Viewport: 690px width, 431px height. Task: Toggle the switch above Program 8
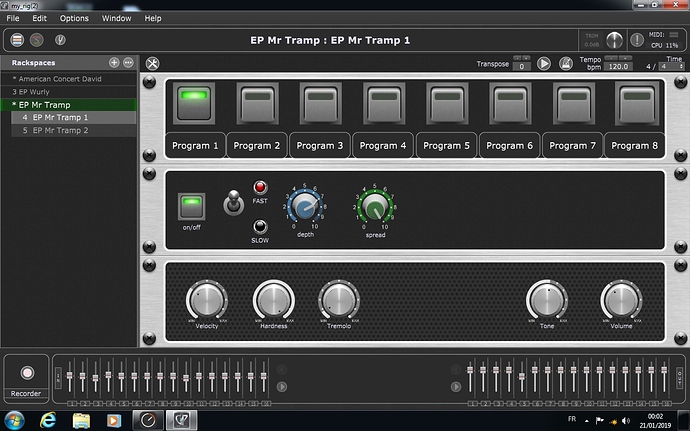[637, 103]
